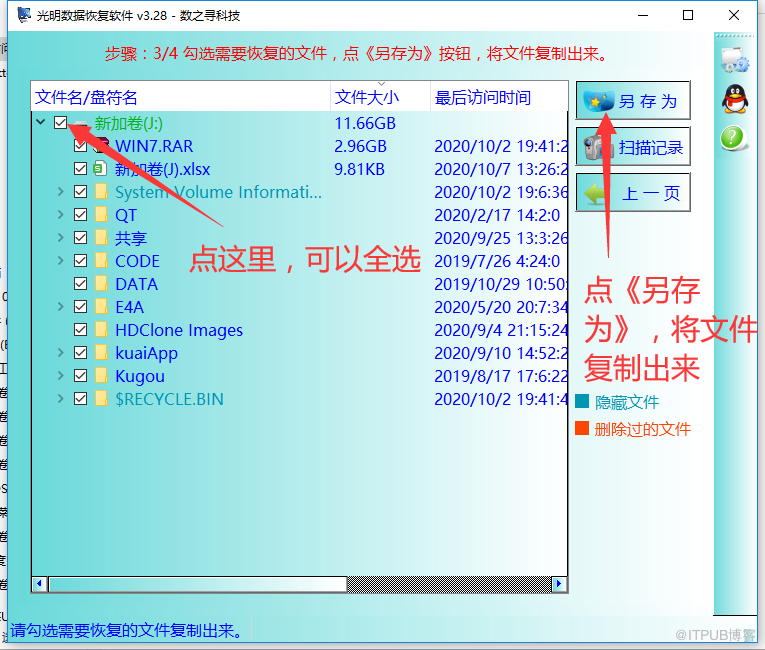Click the WIN7.RAR archive file icon

(x=101, y=146)
